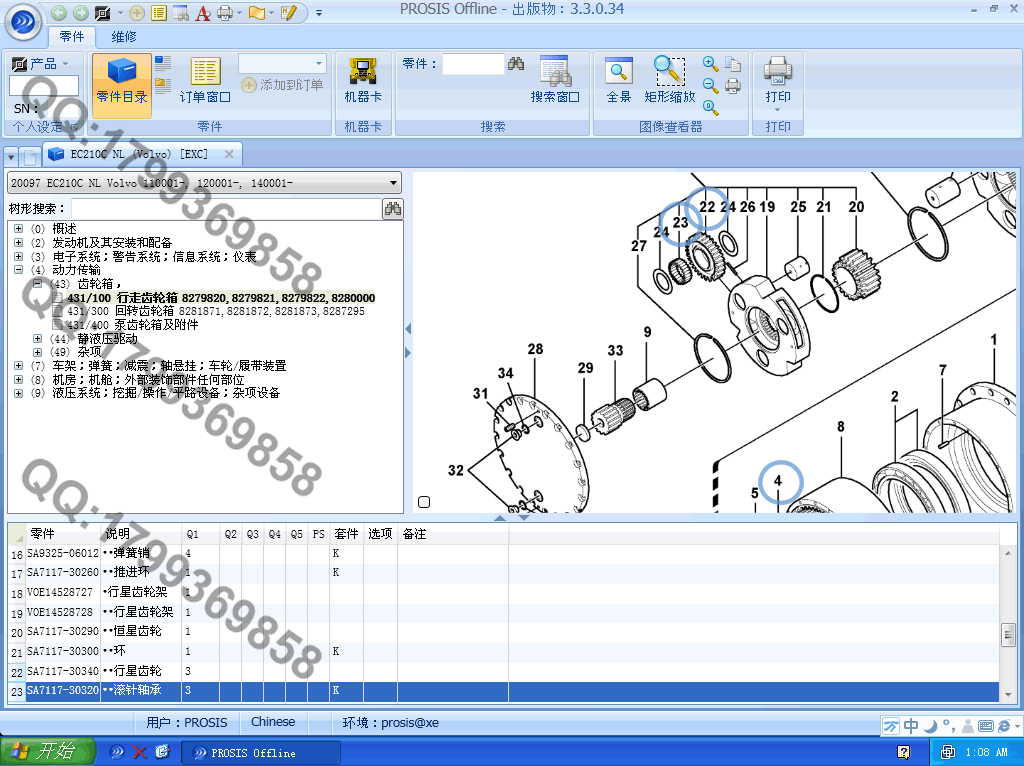This screenshot has height=766, width=1024.
Task: Open the 20097 EC210C NL model dropdown
Action: [393, 183]
